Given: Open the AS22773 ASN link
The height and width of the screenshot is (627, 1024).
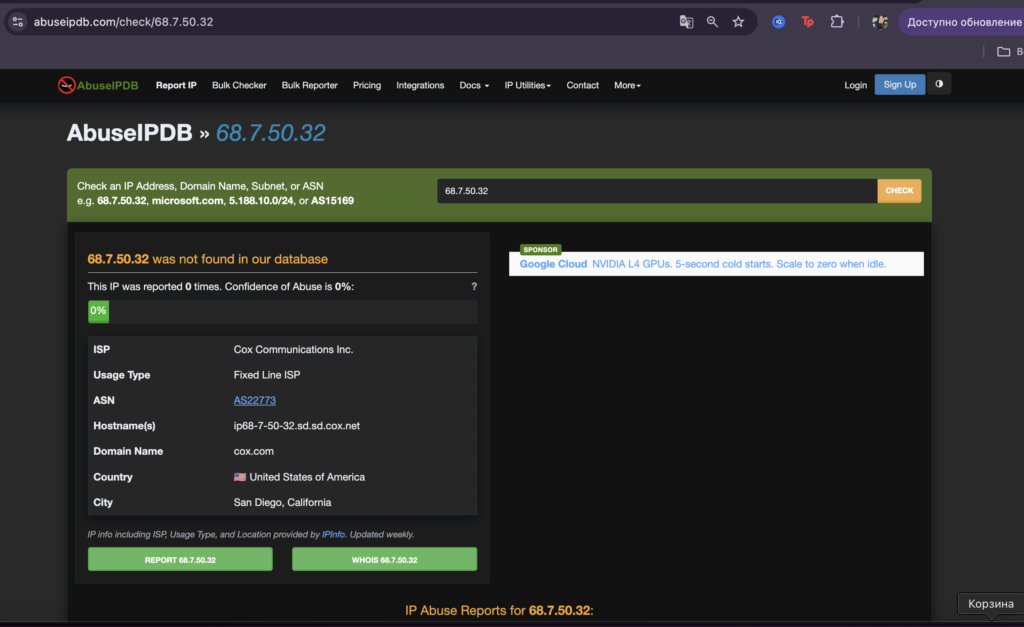Looking at the screenshot, I should pos(255,400).
